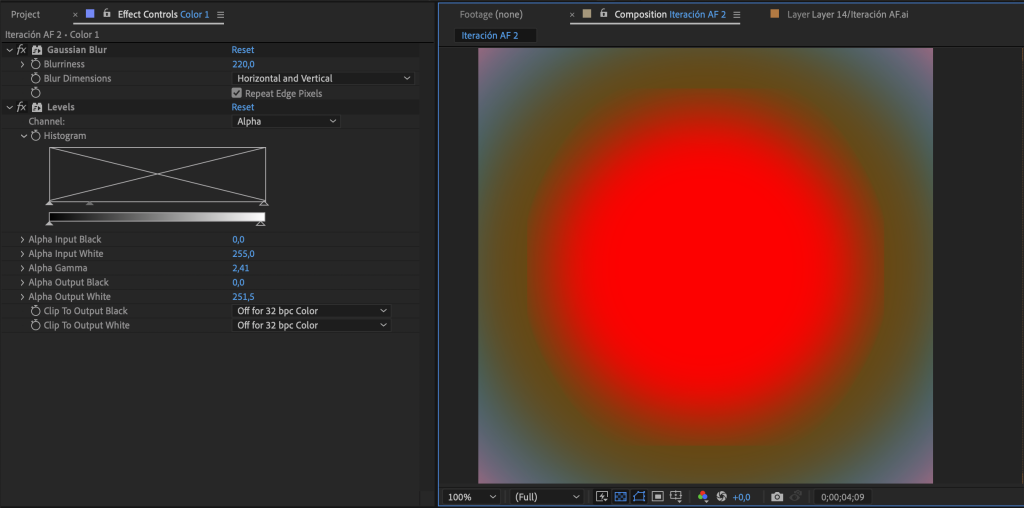The width and height of the screenshot is (1024, 508).
Task: Click Alpha Output White value 251,5
Action: coord(243,297)
